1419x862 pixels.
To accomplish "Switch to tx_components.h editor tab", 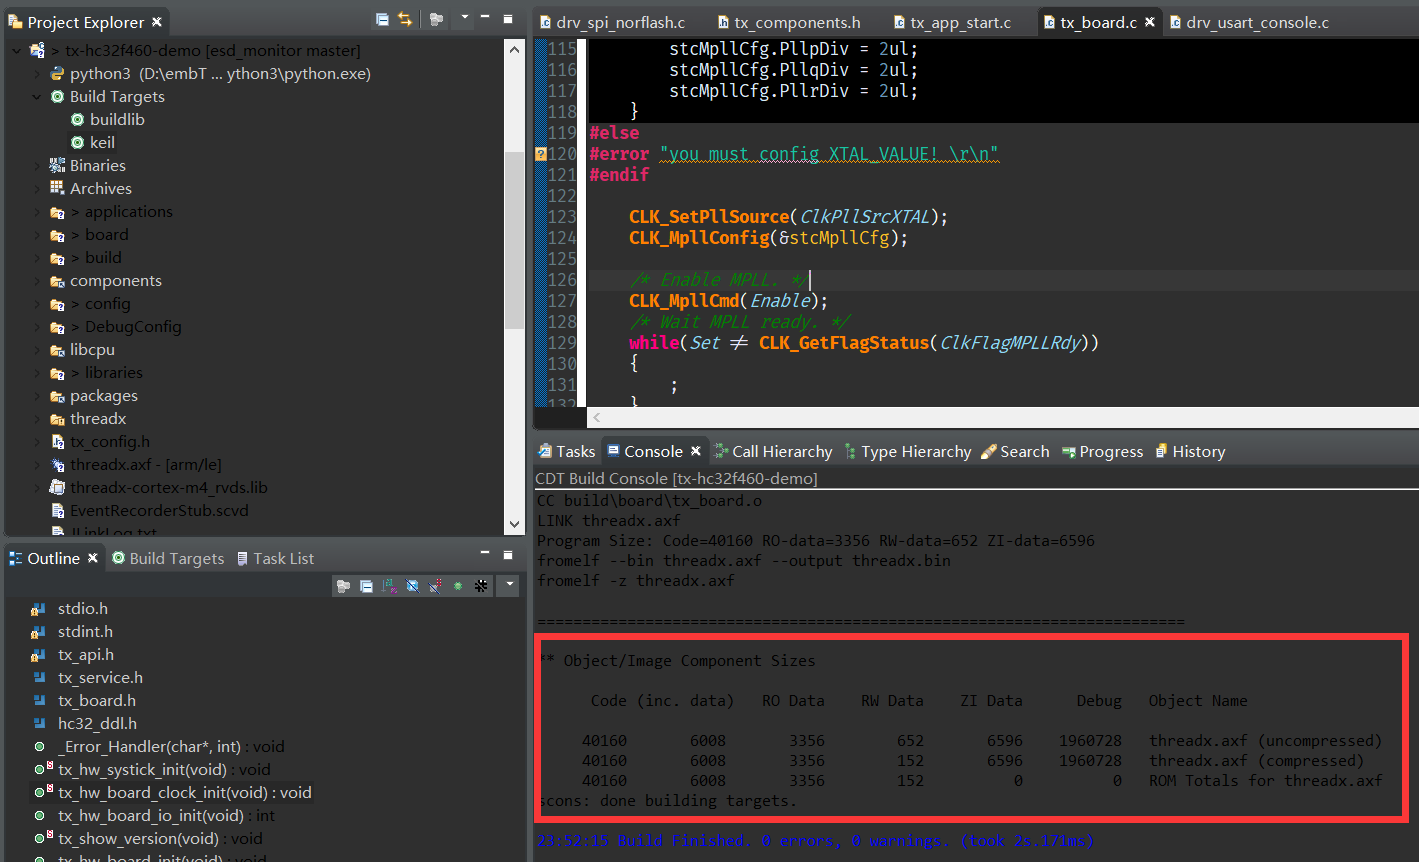I will (790, 22).
